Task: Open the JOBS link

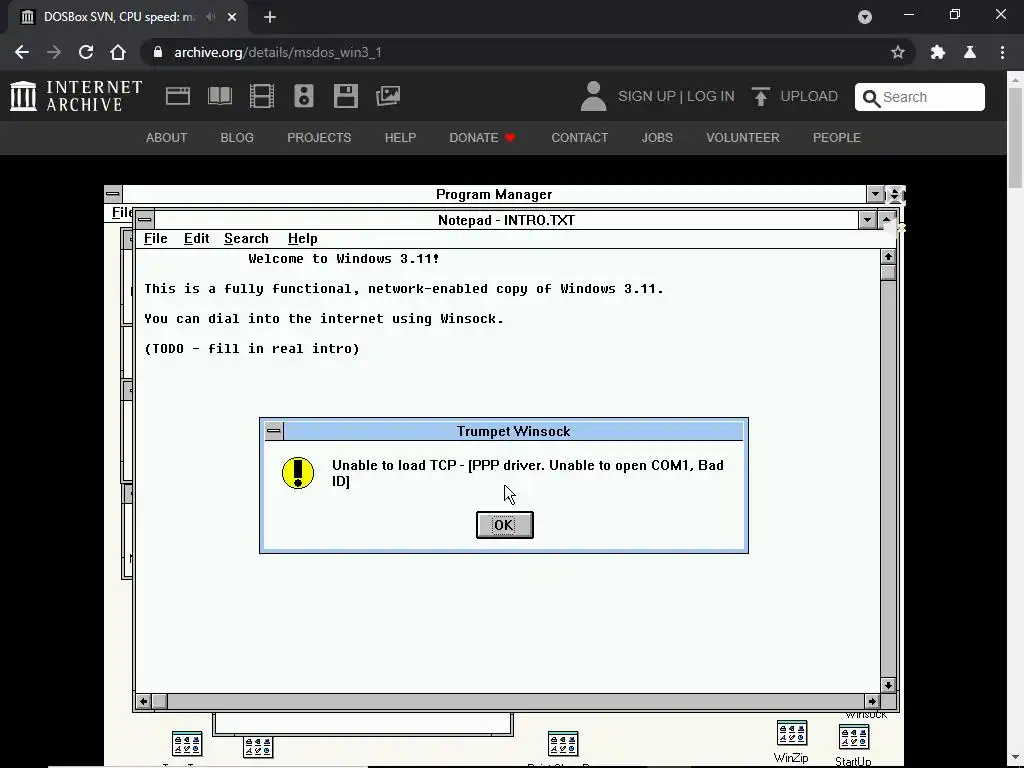Action: [657, 138]
